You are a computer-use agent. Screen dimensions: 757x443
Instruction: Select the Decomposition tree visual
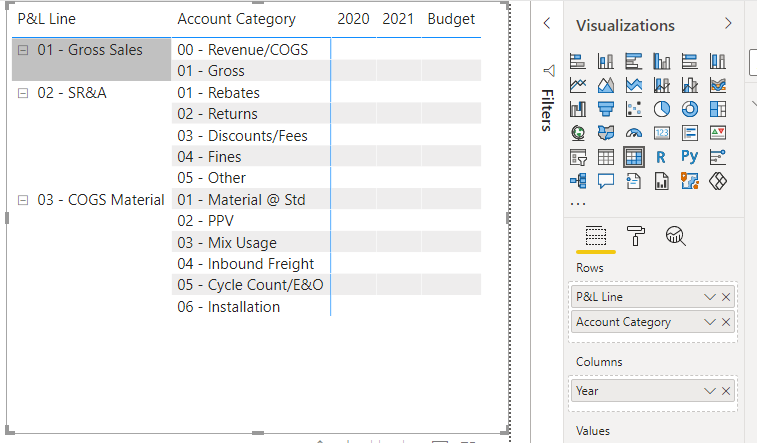point(578,181)
